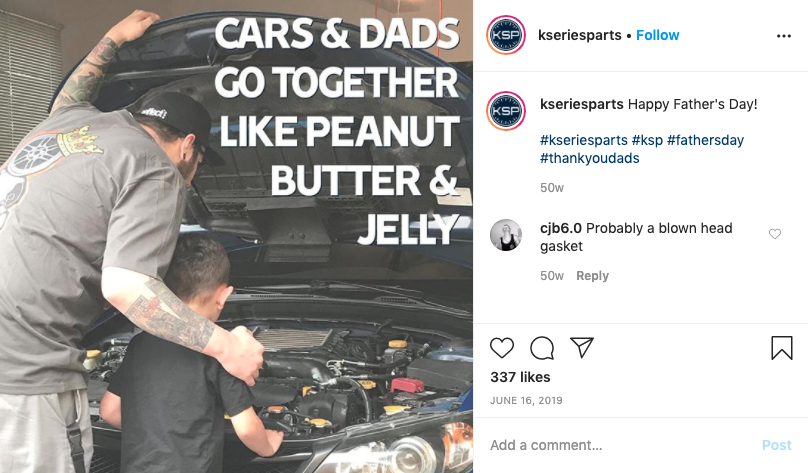Screen dimensions: 808x473
Task: Open the KSP profile picture in the header
Action: pos(506,35)
